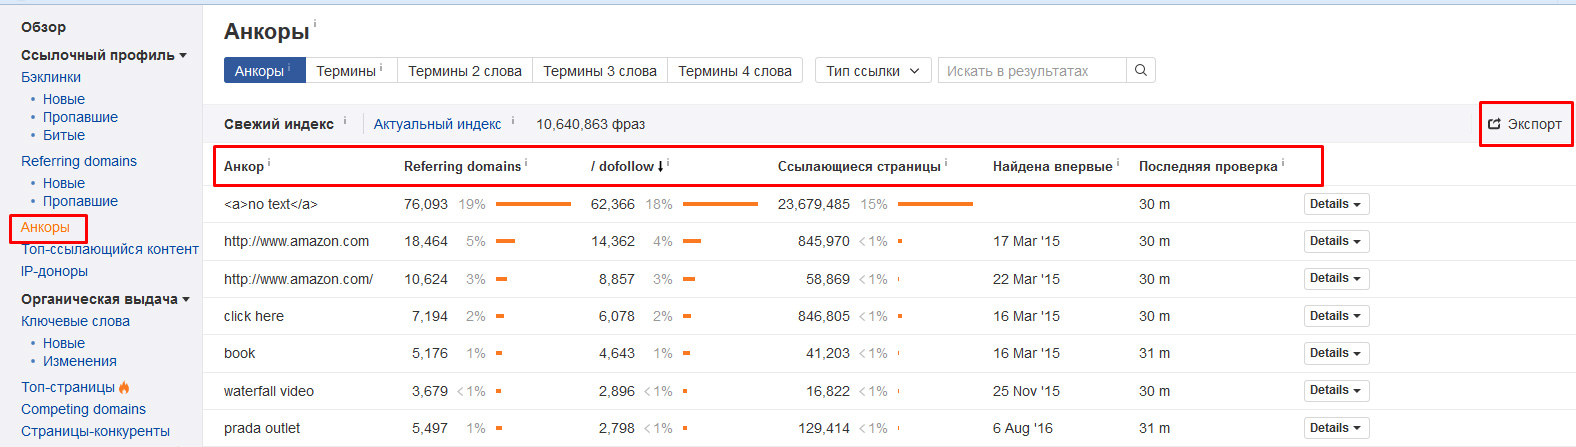Go to Competing domains page

(x=83, y=409)
